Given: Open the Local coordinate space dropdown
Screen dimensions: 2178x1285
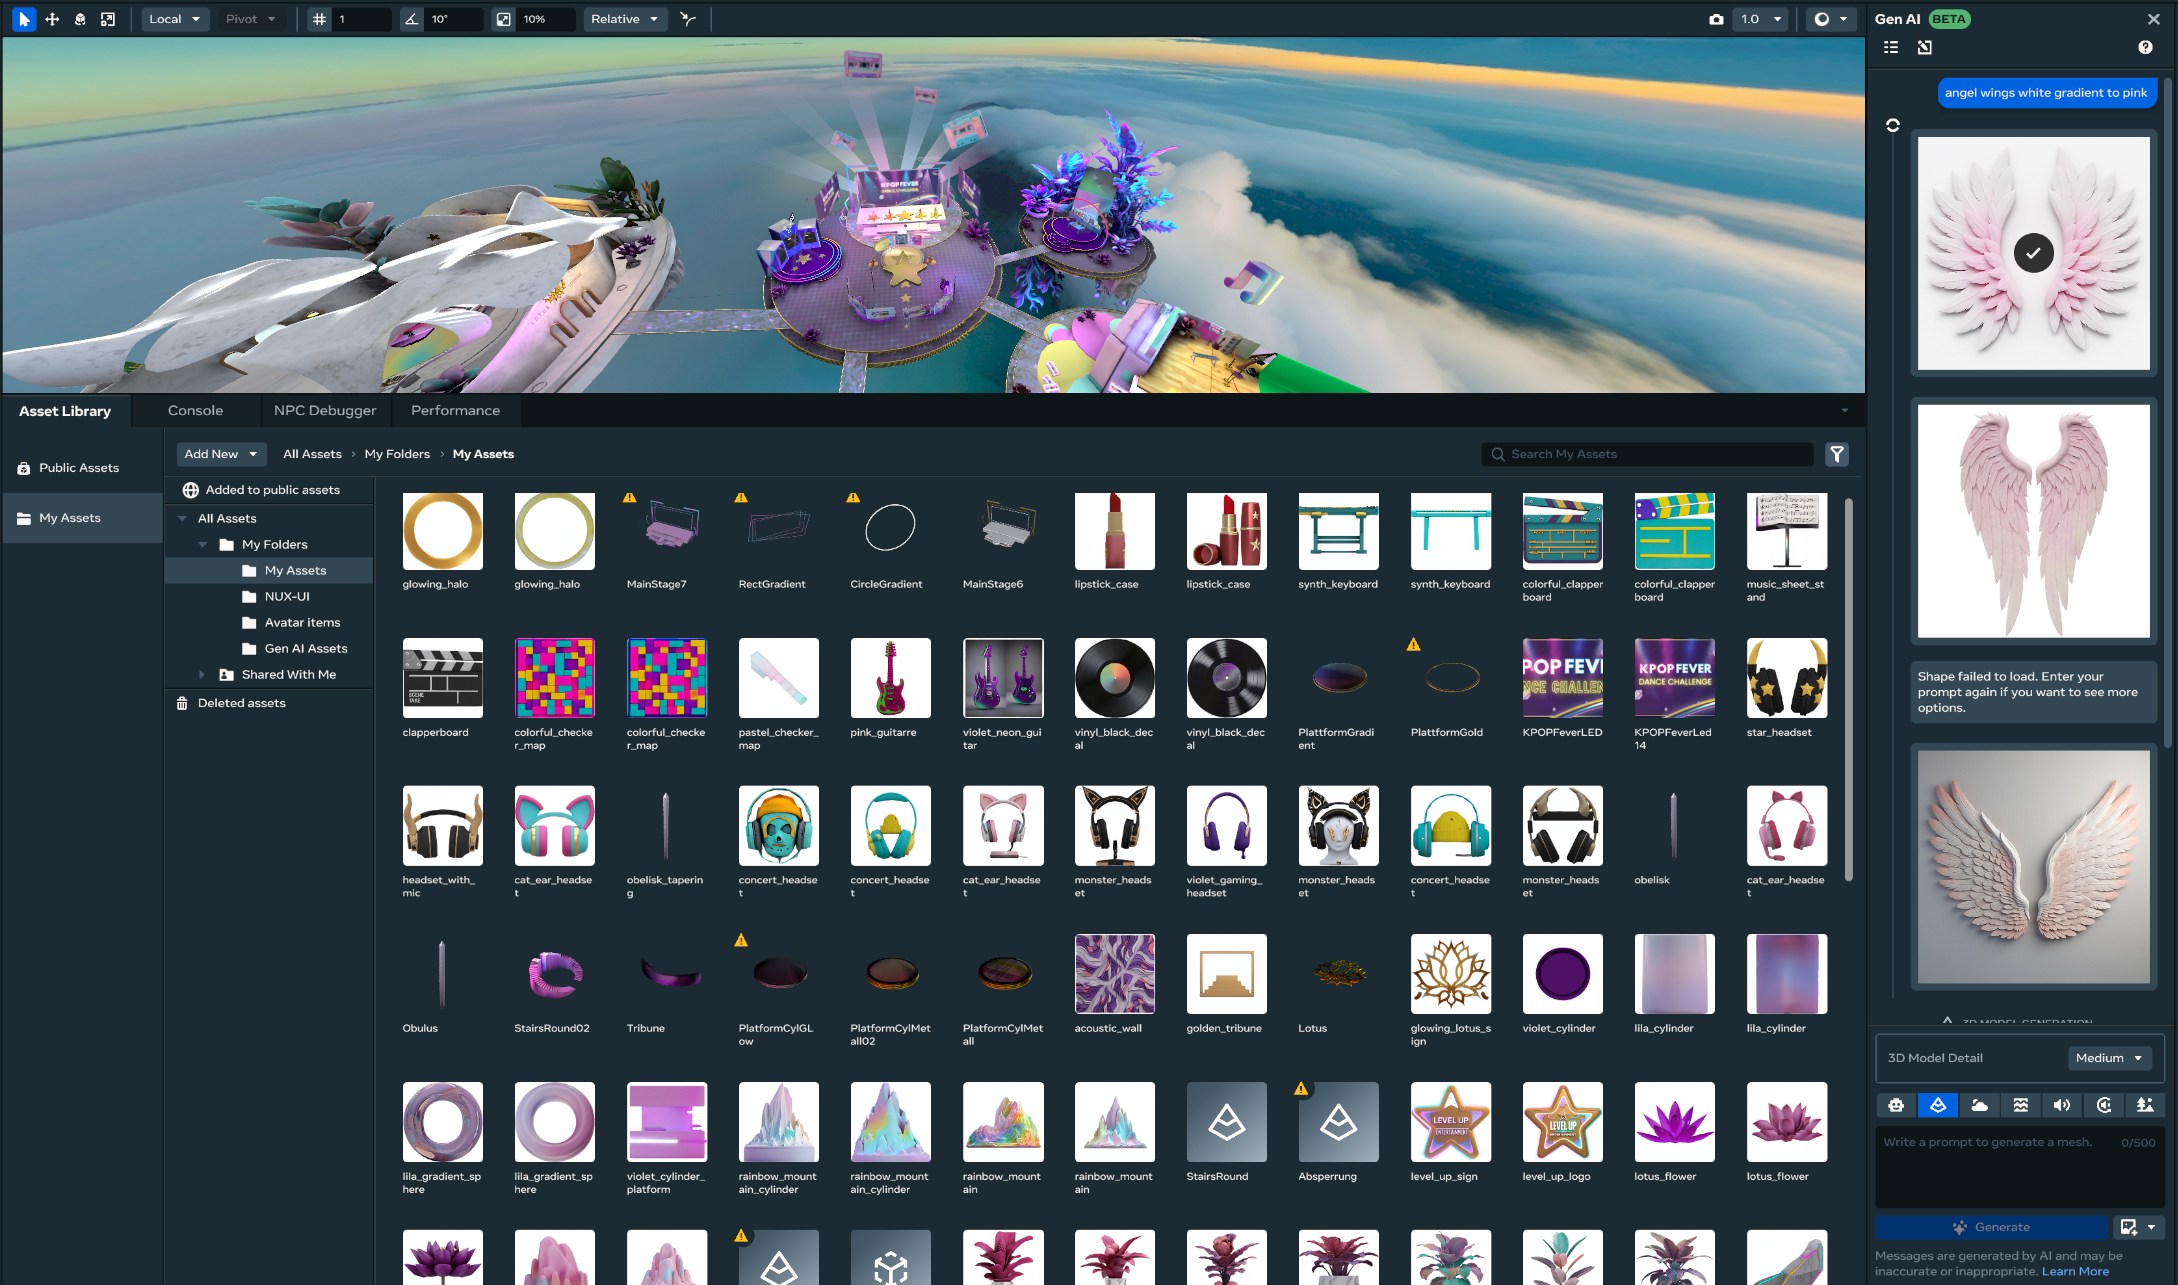Looking at the screenshot, I should pos(175,19).
